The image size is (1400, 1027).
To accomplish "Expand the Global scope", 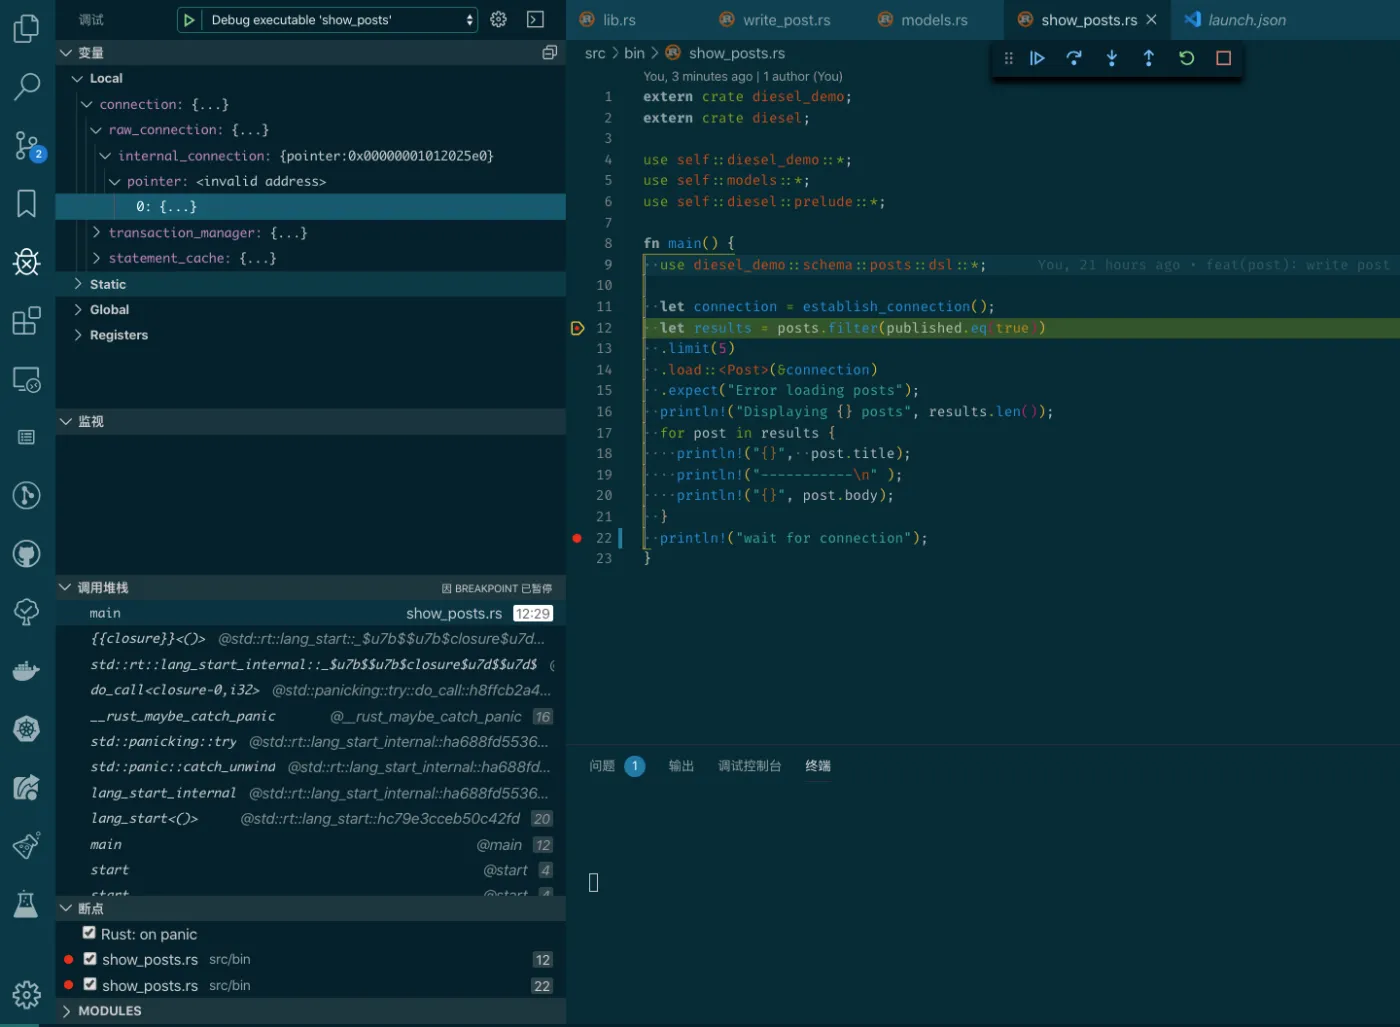I will (77, 310).
